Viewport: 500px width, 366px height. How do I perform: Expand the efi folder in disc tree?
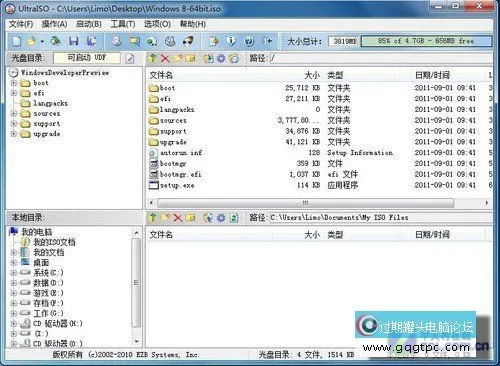coord(14,93)
